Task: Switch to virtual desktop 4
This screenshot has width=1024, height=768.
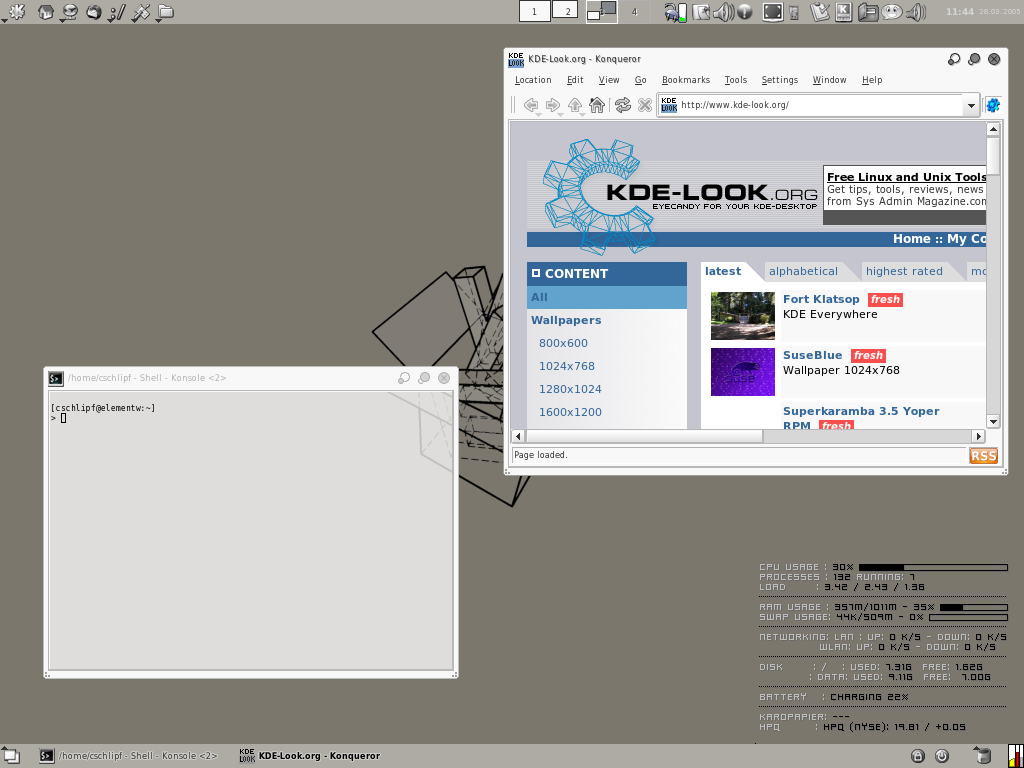Action: tap(634, 11)
